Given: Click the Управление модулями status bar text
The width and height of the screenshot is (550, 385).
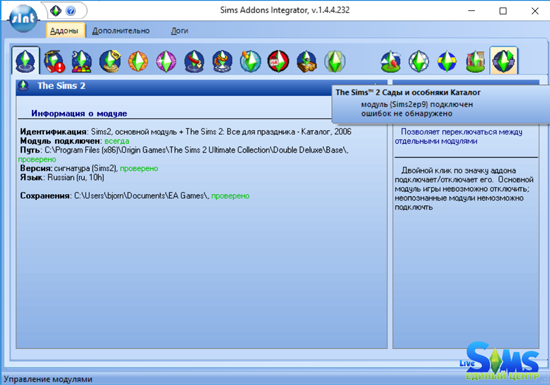Looking at the screenshot, I should click(x=48, y=379).
